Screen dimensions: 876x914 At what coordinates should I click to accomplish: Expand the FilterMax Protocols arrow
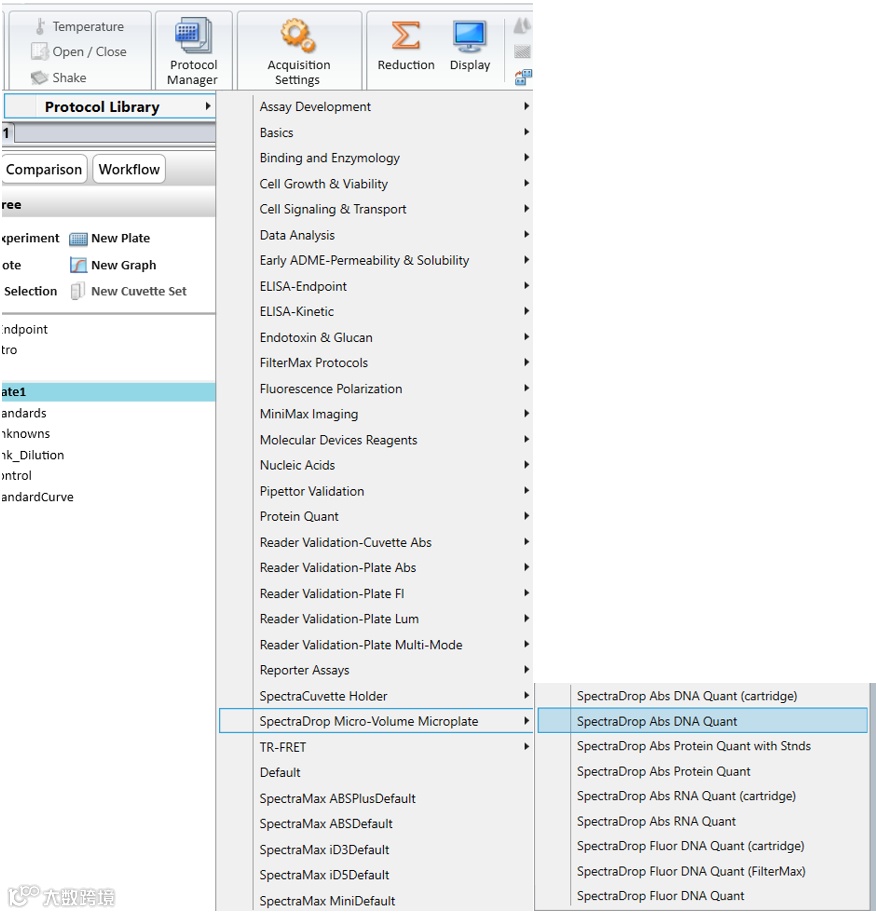[x=526, y=363]
